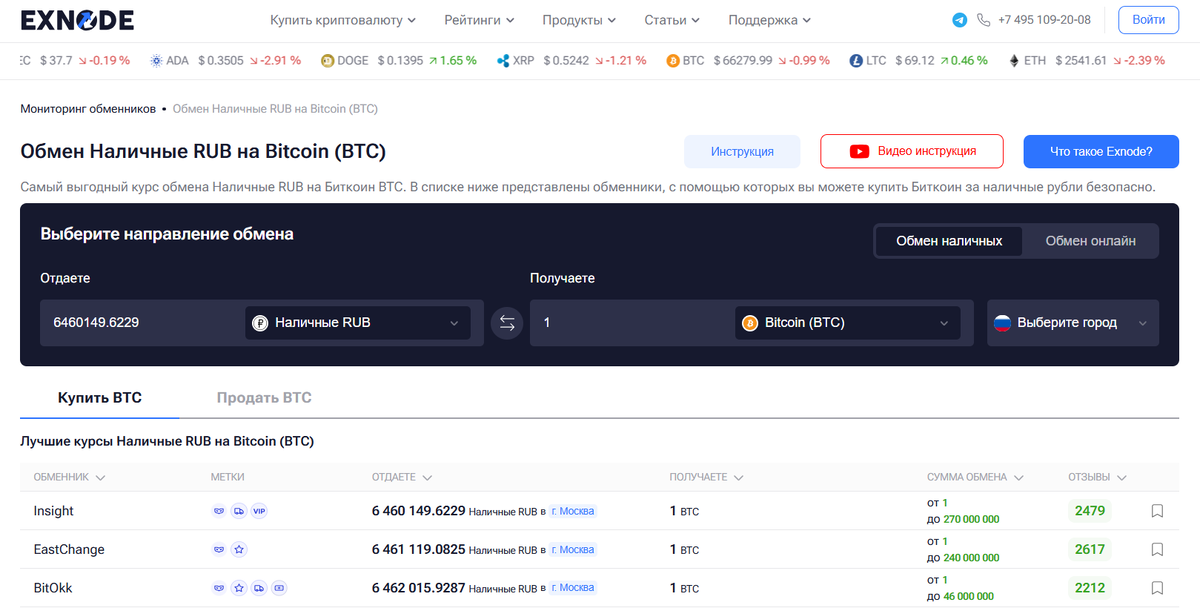The width and height of the screenshot is (1200, 608).
Task: Click the Войти button
Action: [x=1147, y=18]
